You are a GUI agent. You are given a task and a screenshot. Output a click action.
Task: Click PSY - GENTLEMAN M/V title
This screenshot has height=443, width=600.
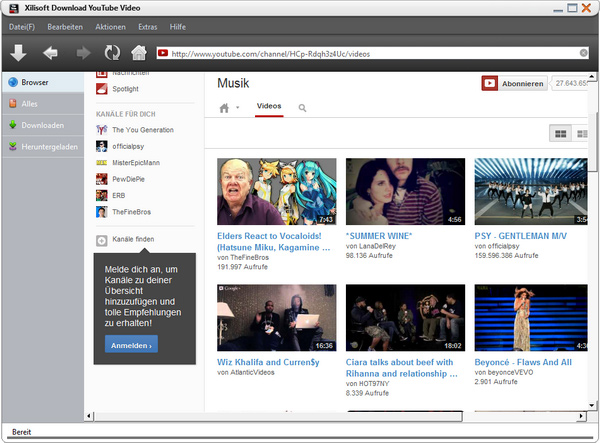point(520,236)
